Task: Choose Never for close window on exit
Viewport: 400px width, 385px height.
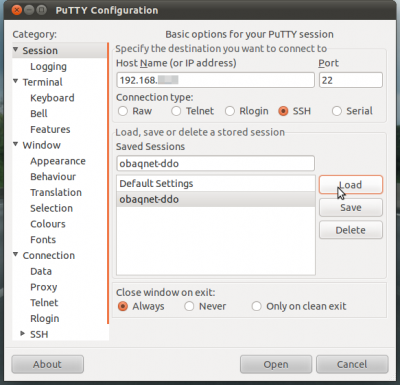Action: point(189,306)
